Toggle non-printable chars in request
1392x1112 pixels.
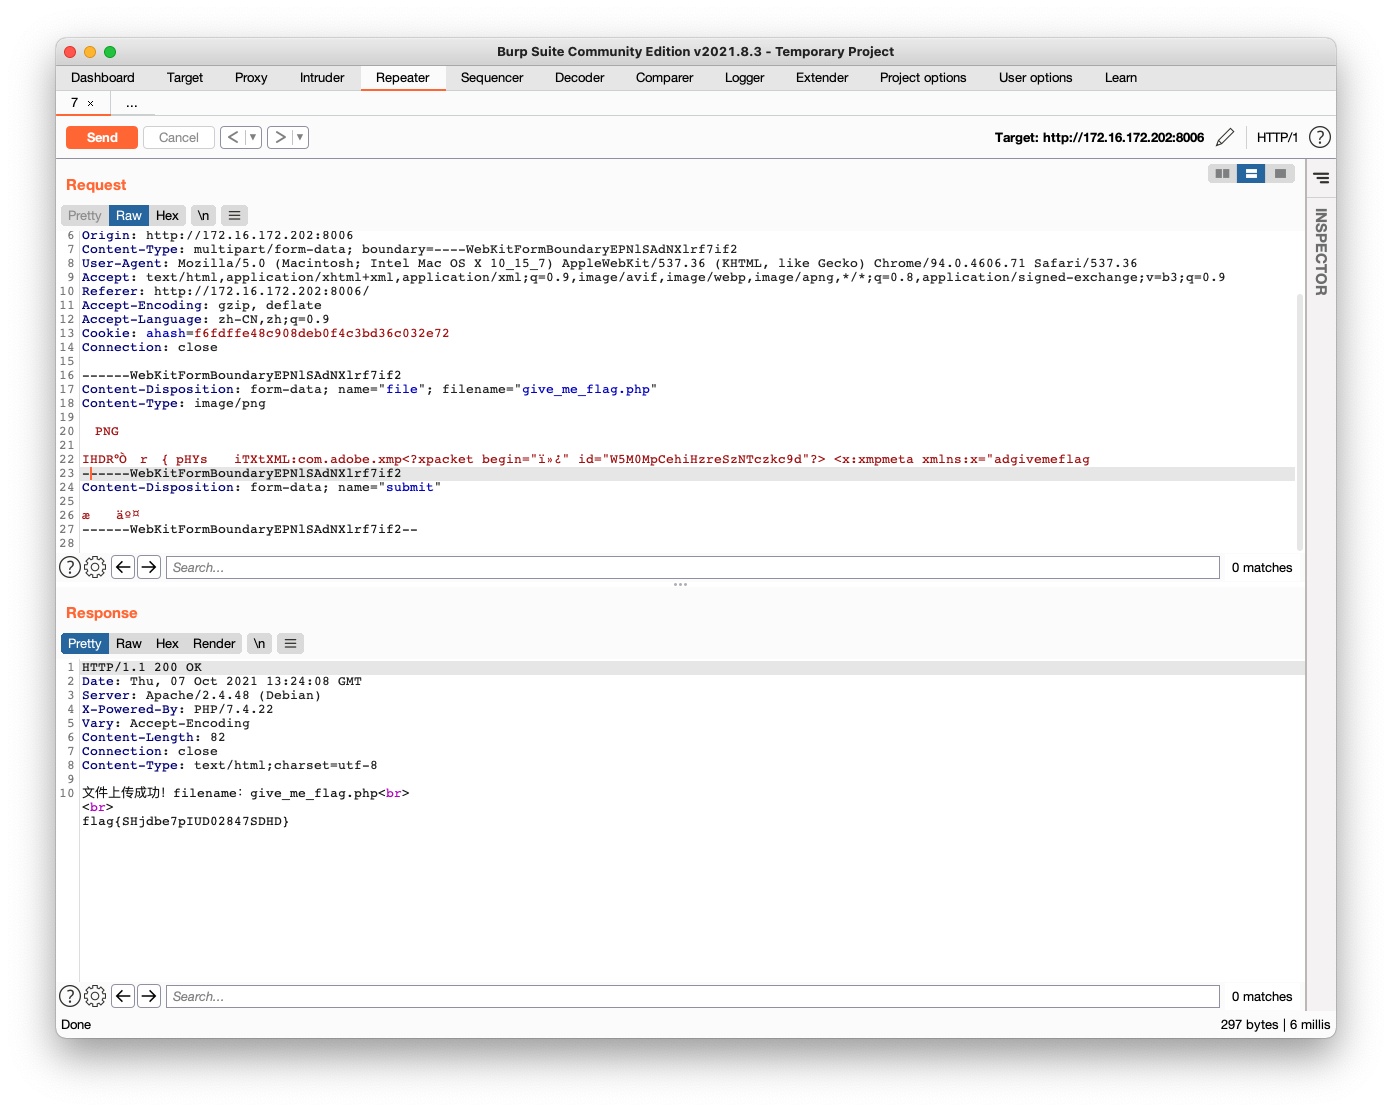203,215
